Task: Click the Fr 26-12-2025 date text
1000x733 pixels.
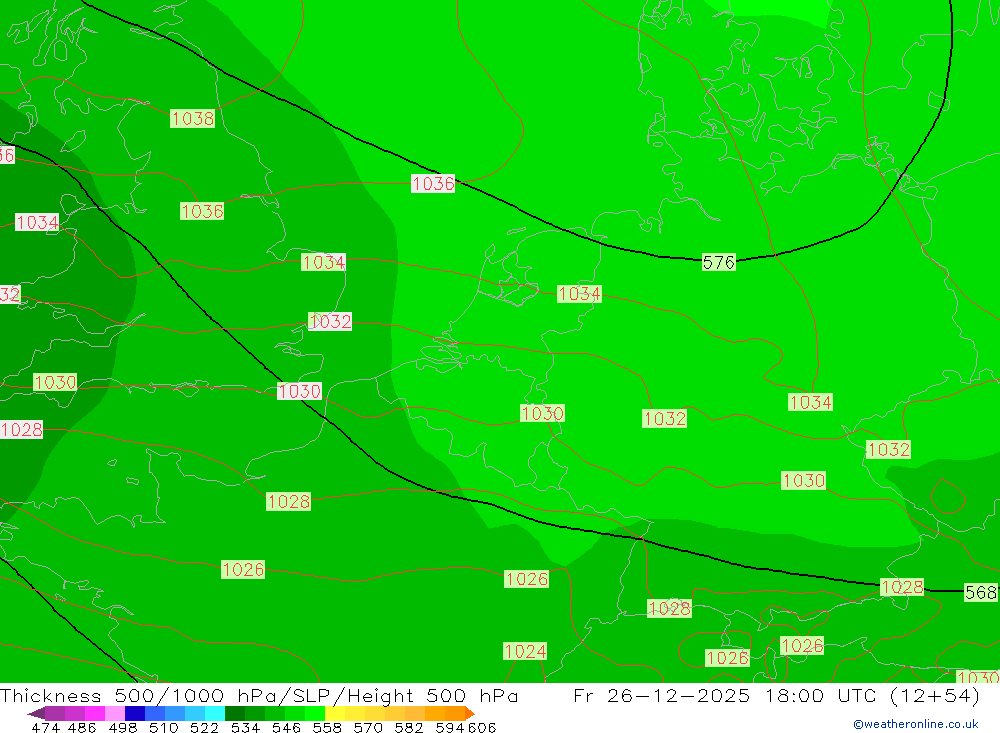Action: [661, 695]
